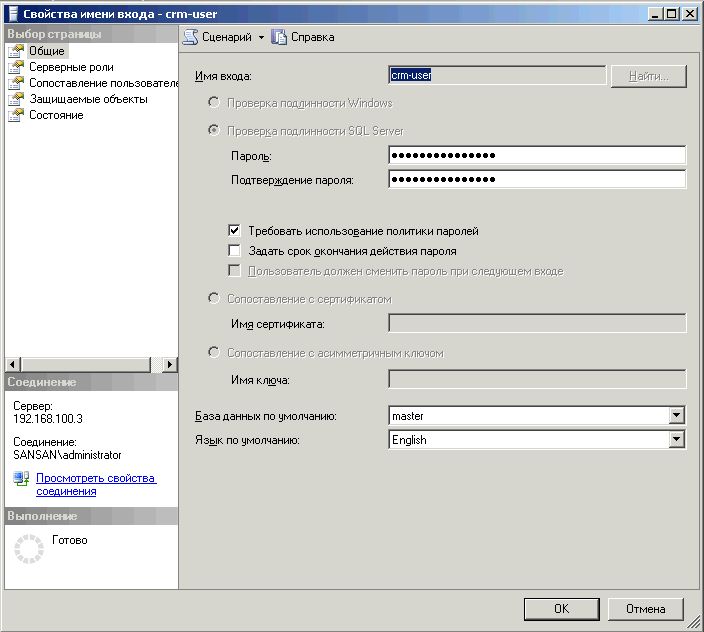Toggle Пользователь должен сменить пароль checkbox

coord(234,271)
